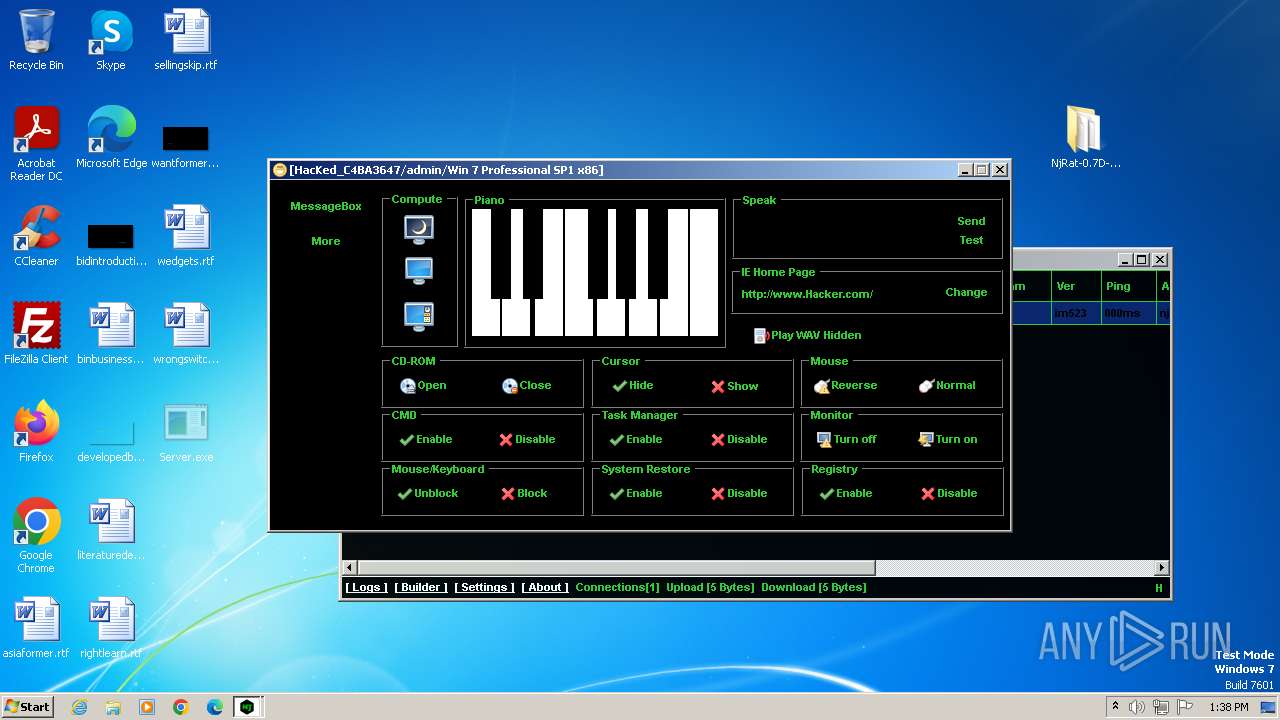This screenshot has height=720, width=1280.
Task: Enable System Restore
Action: click(636, 493)
